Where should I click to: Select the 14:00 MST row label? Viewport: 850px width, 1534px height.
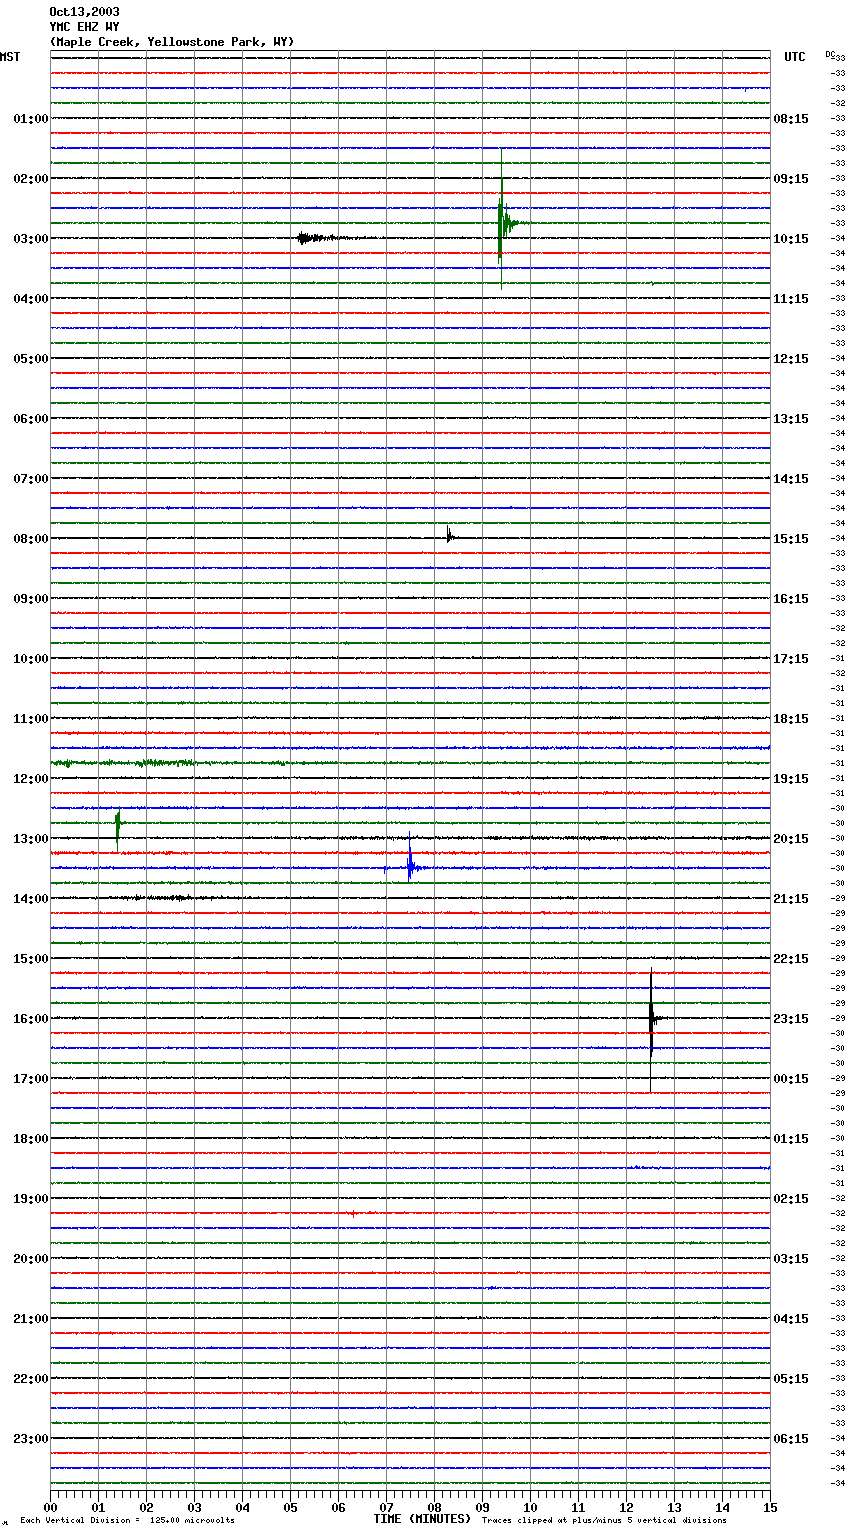(31, 899)
